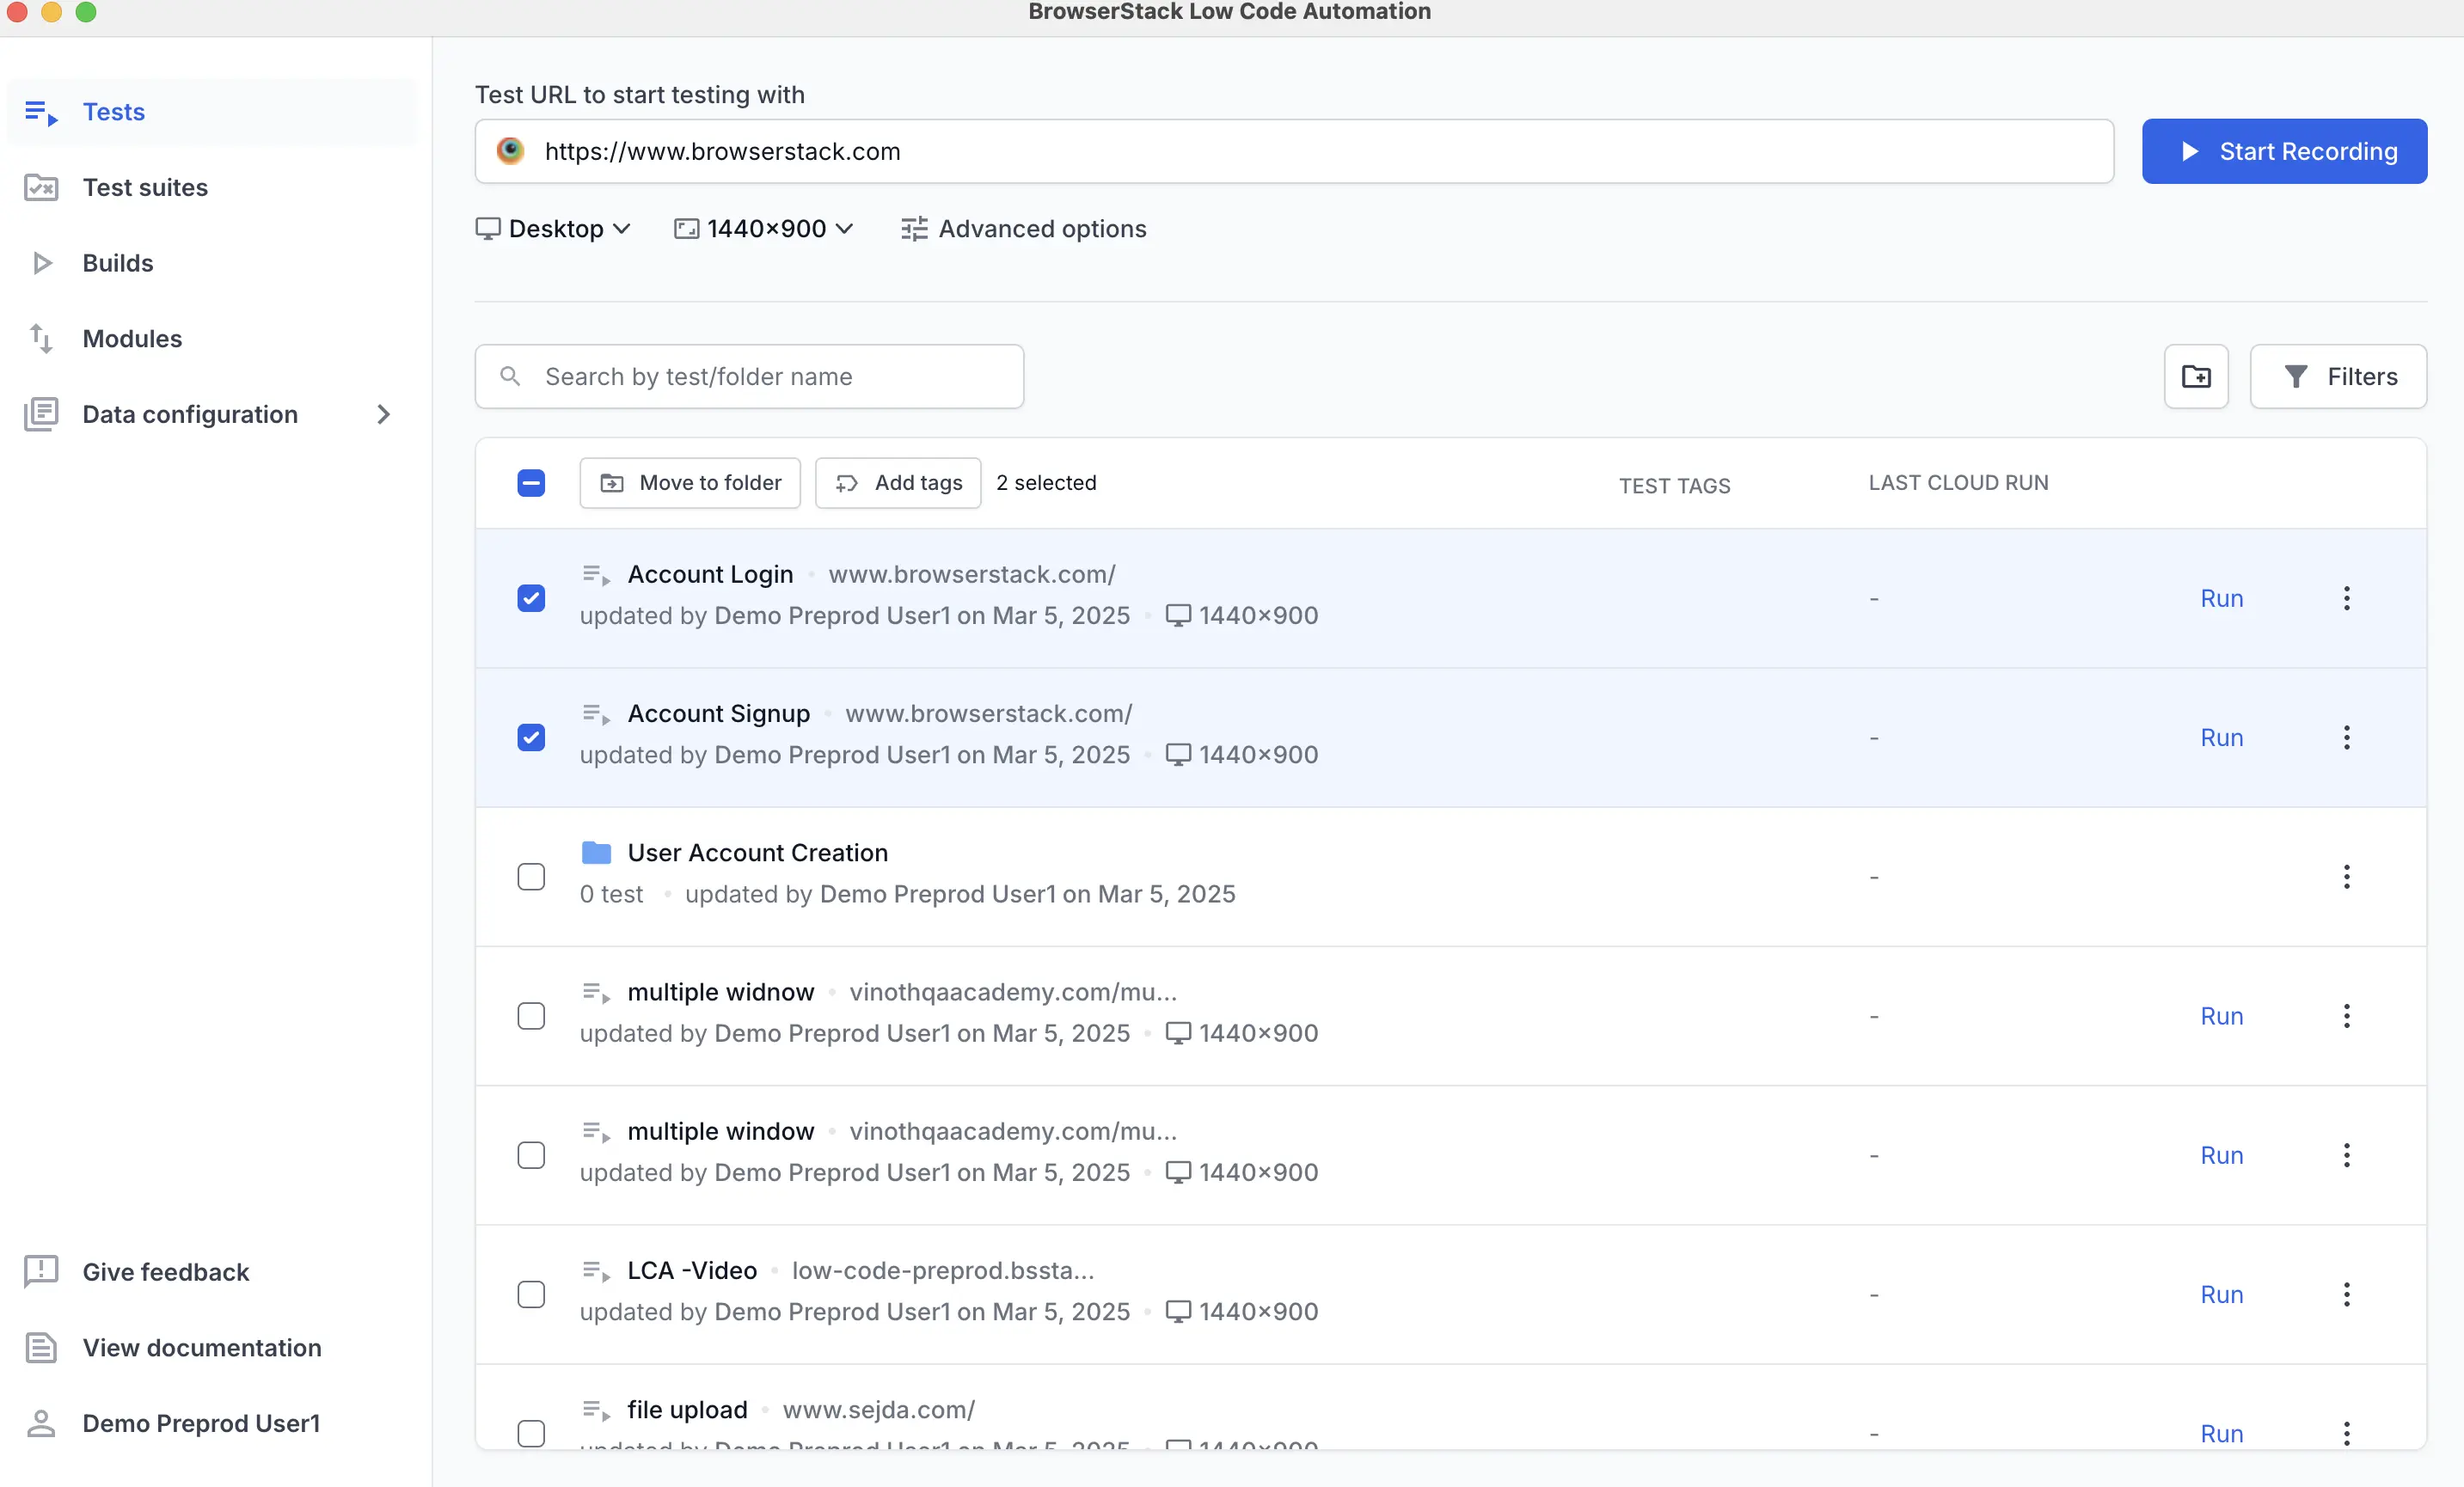Select the User Account Creation folder checkbox
The image size is (2464, 1487).
tap(531, 877)
